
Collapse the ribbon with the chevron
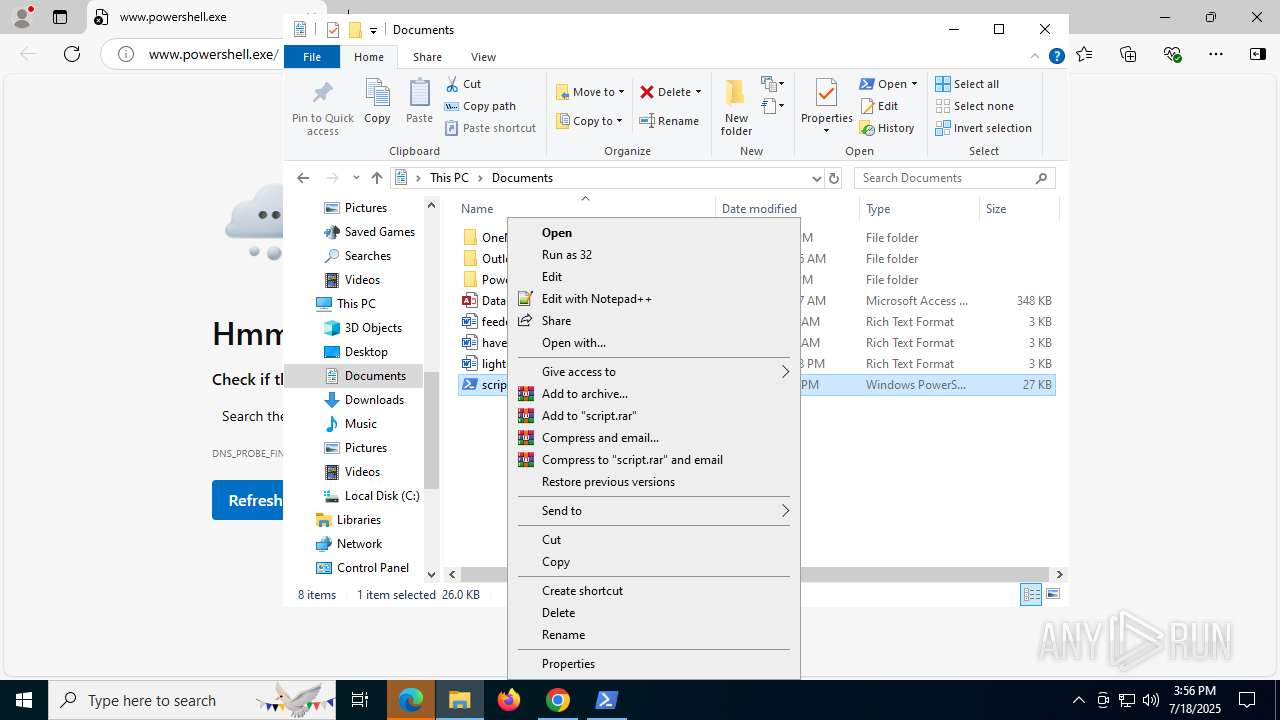tap(1035, 57)
